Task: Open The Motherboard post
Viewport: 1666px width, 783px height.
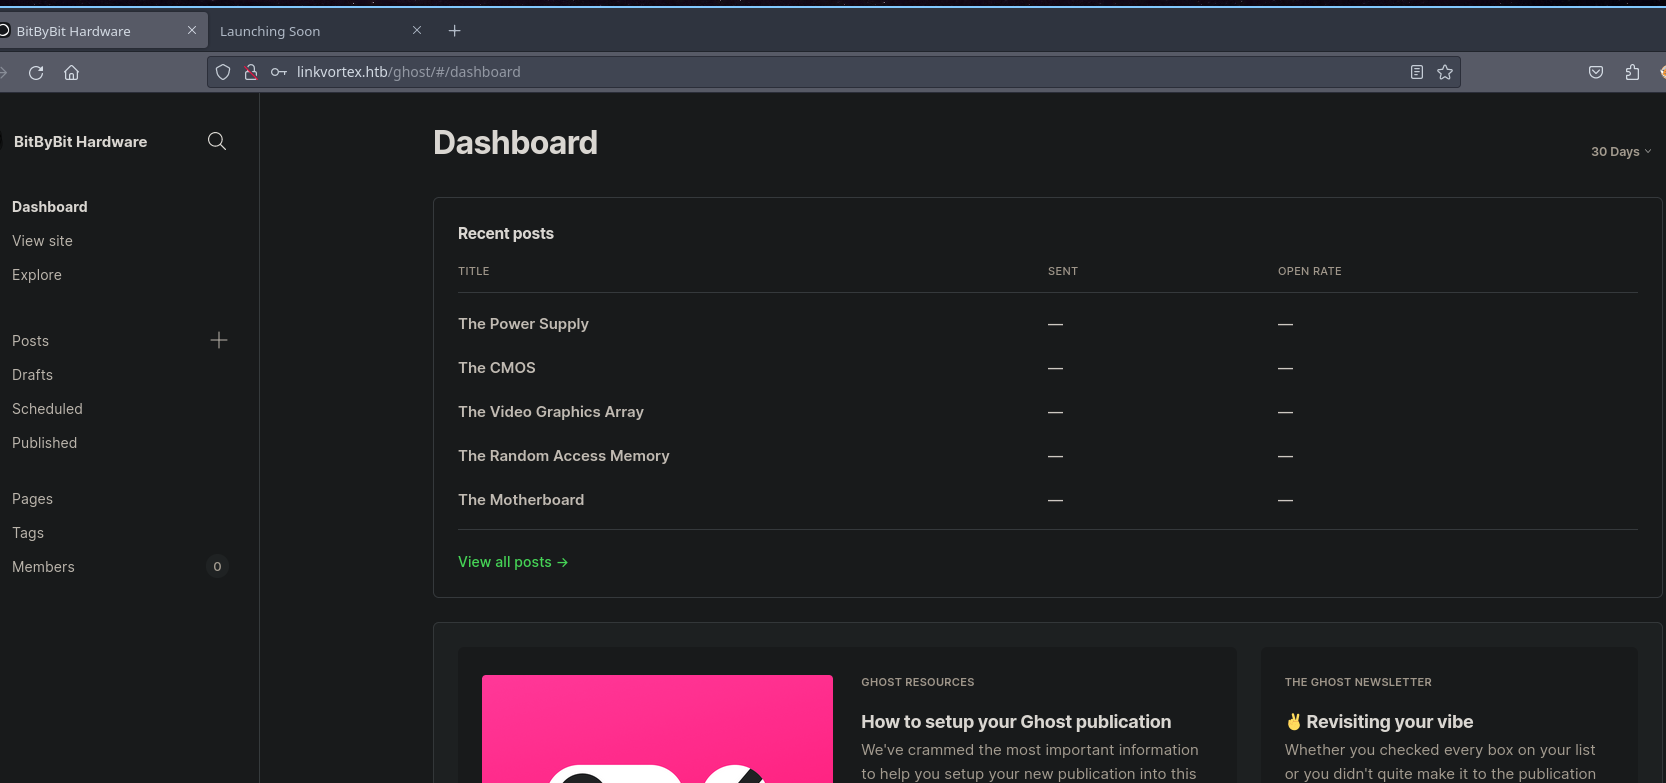Action: [x=521, y=500]
